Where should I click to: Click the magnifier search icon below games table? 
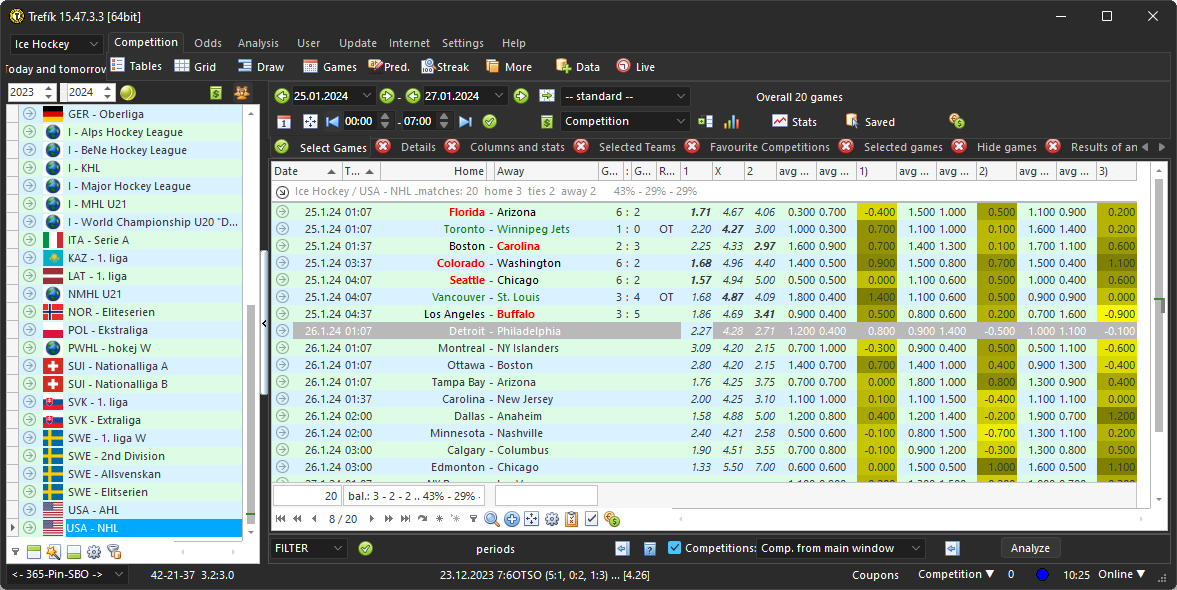[x=491, y=519]
